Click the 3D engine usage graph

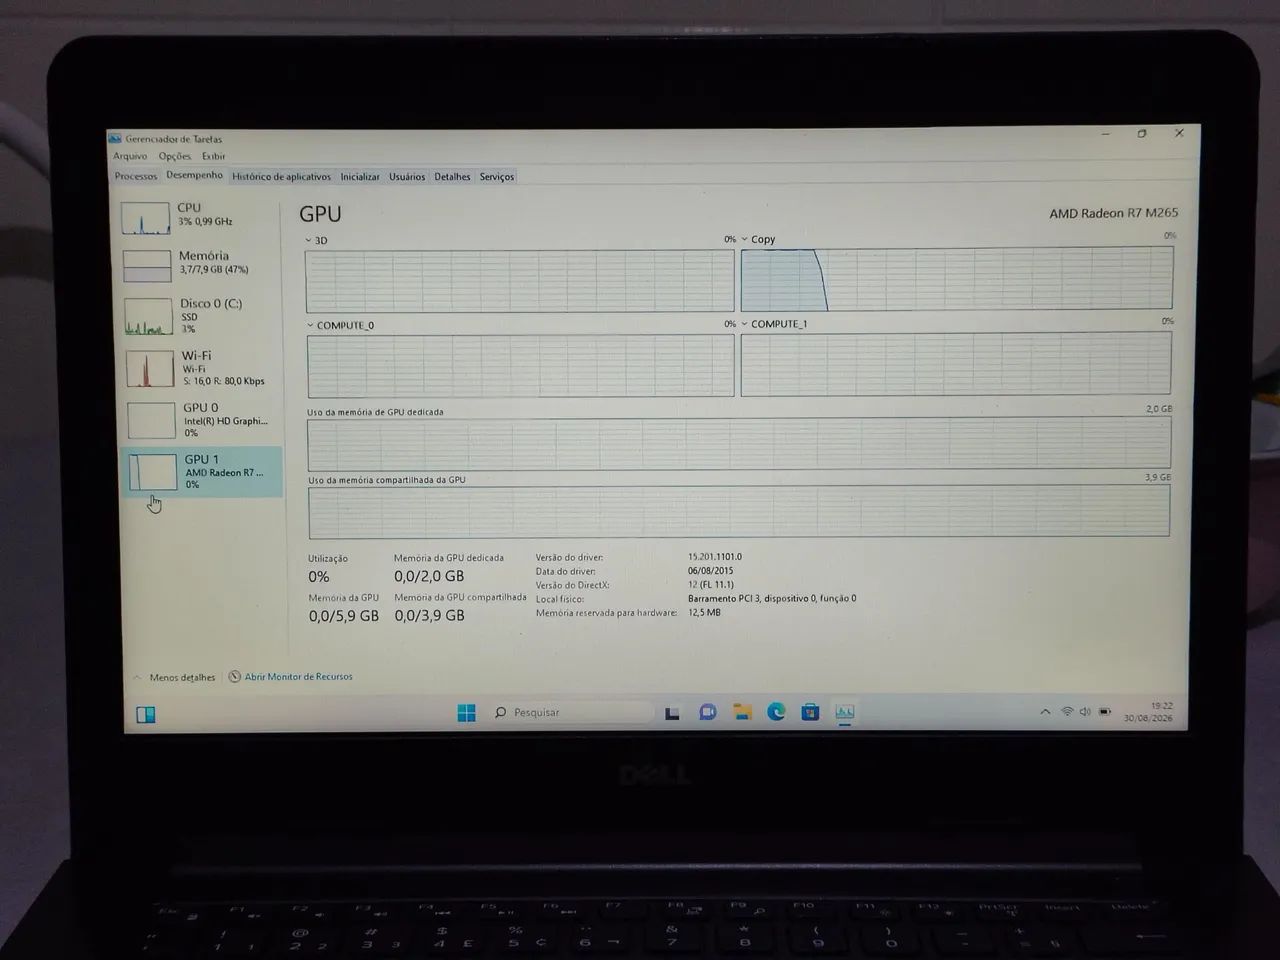(x=520, y=281)
